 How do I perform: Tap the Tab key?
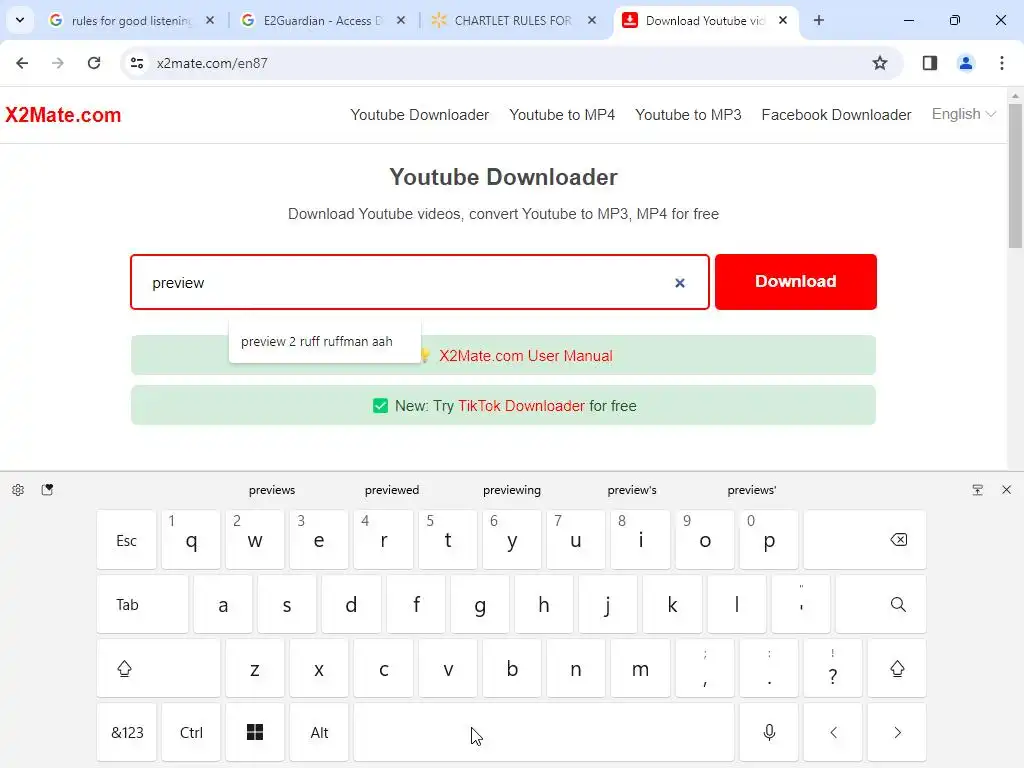[142, 605]
